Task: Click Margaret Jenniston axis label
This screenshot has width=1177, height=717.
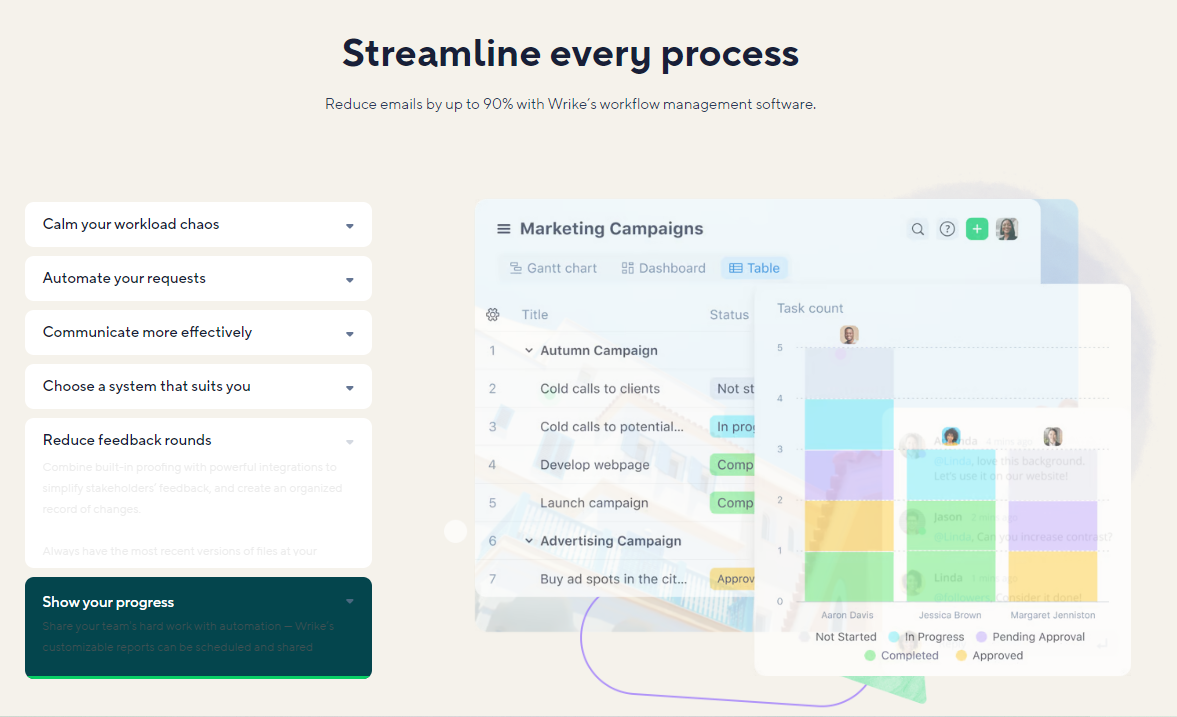Action: pyautogui.click(x=1052, y=615)
